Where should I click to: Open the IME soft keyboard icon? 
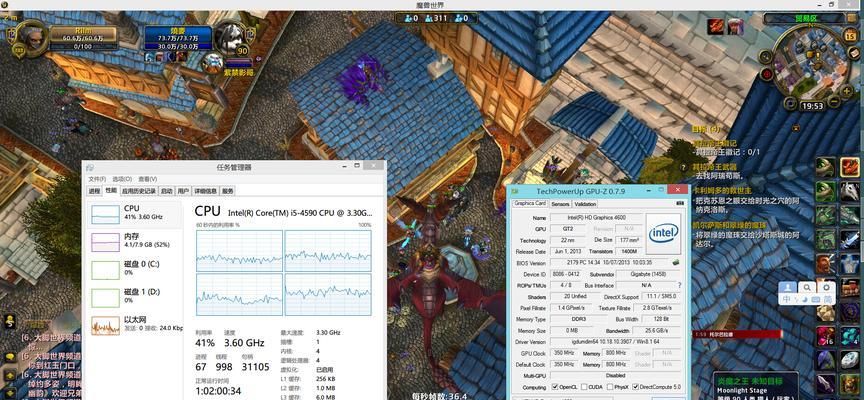click(x=818, y=299)
